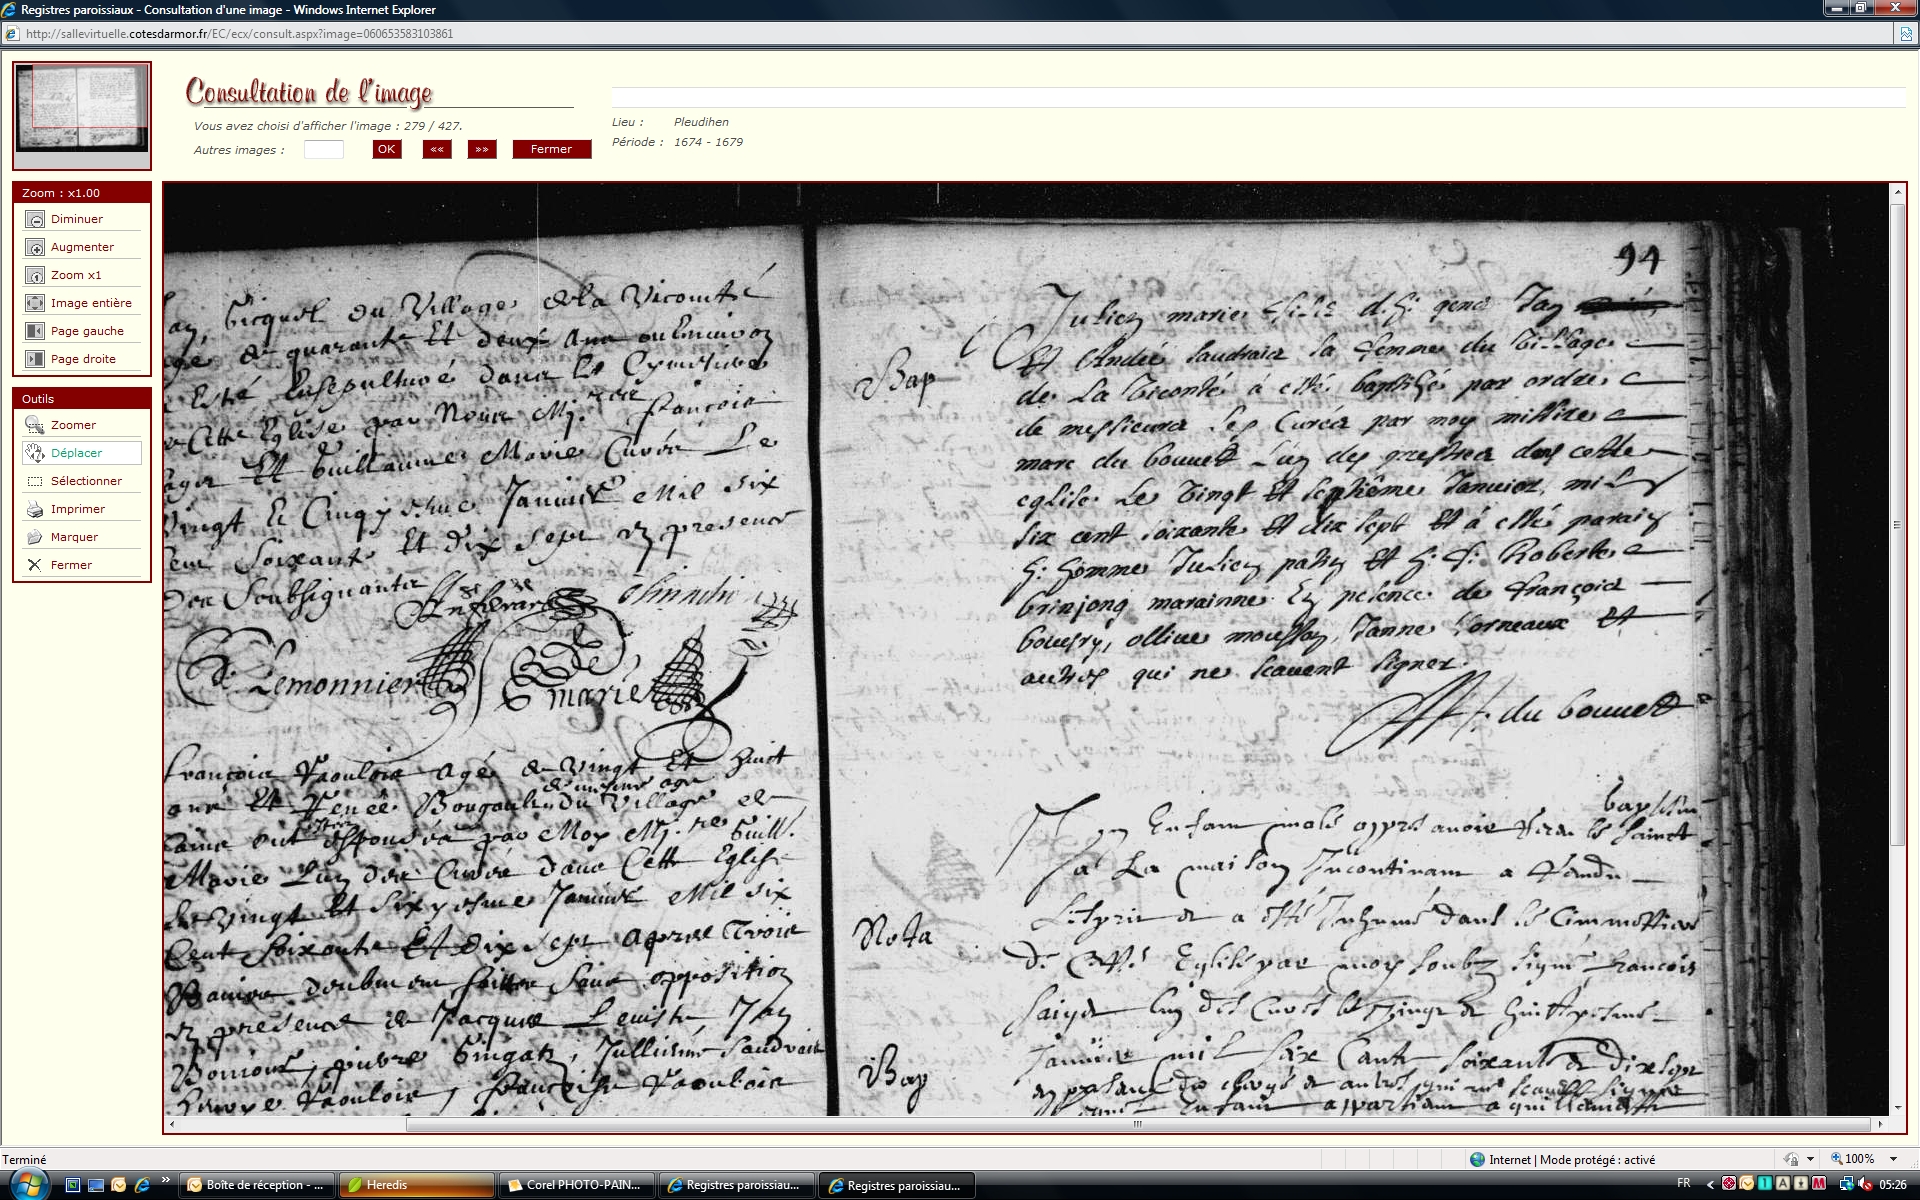Click the Marquer marker tool
1920x1200 pixels.
[x=35, y=537]
